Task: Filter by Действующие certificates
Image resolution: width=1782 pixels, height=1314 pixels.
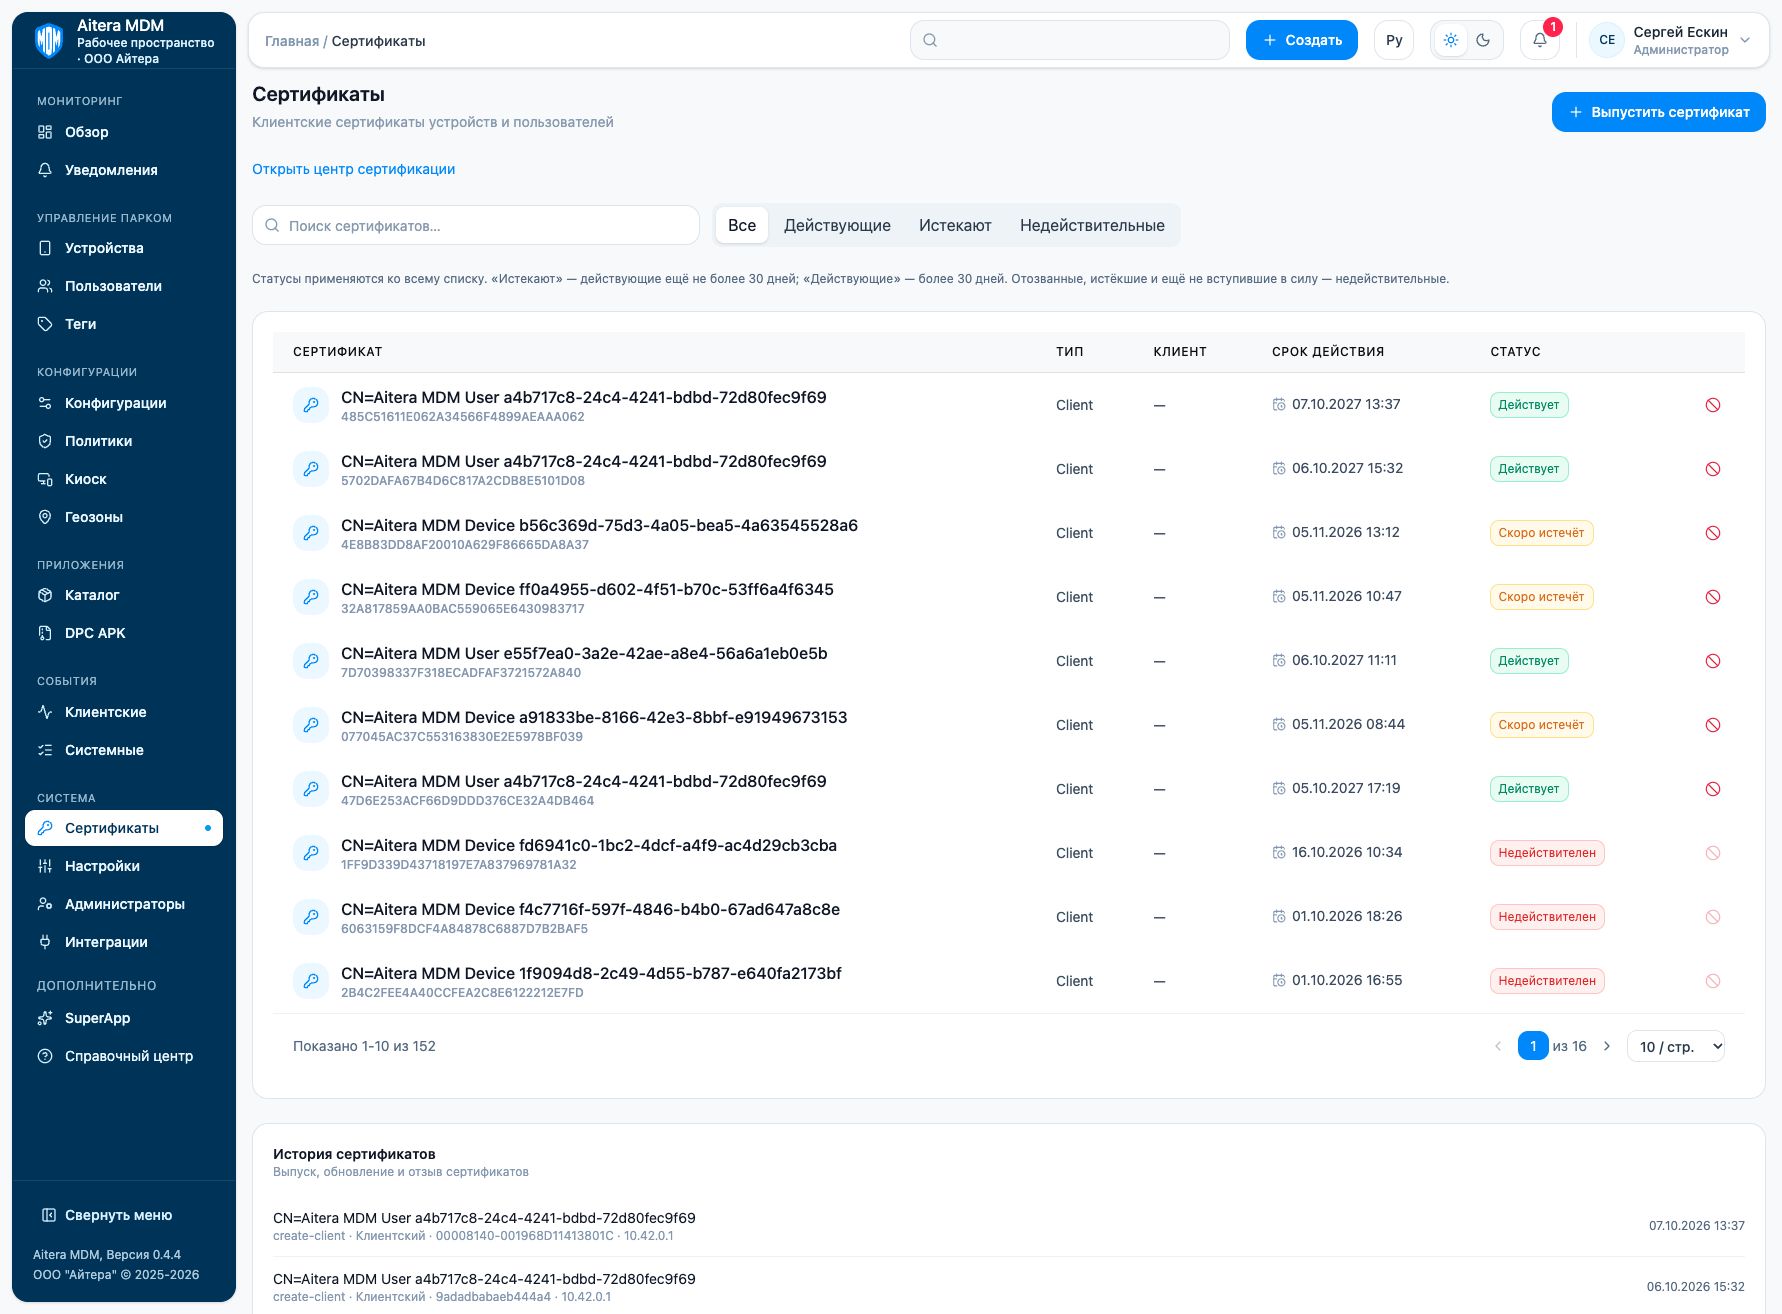Action: [x=837, y=225]
